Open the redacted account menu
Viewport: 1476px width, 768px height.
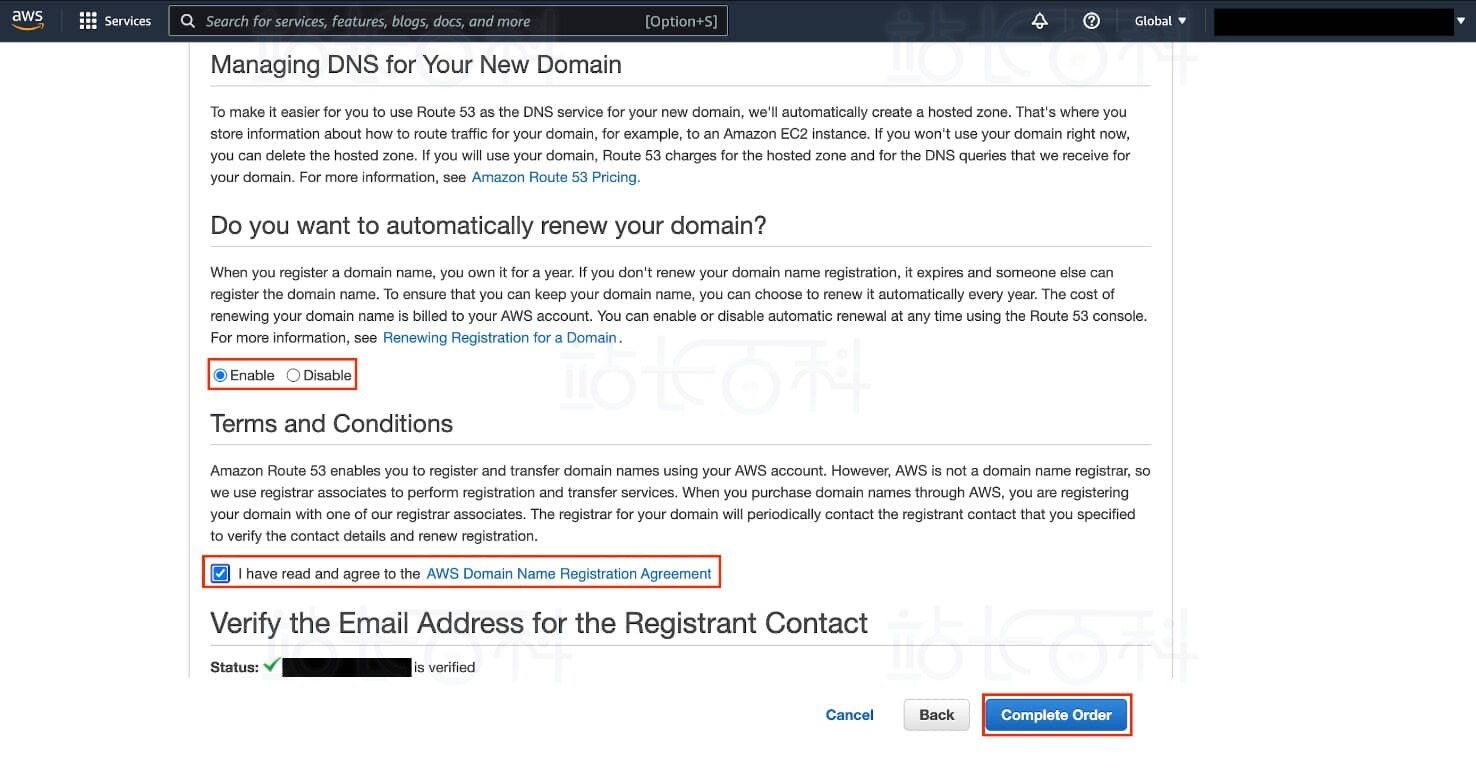click(1332, 22)
